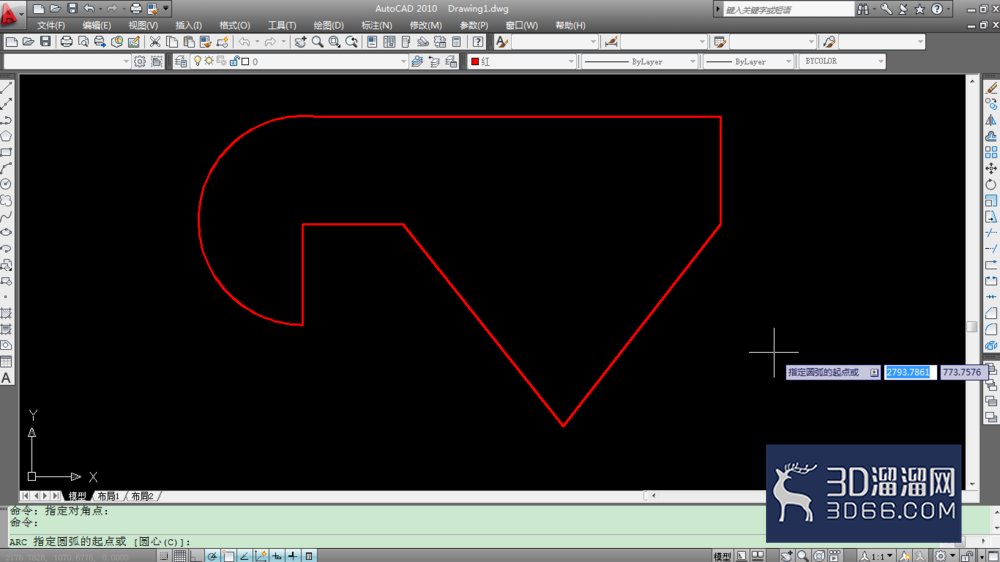
Task: Open the annotation scale 1:1 button
Action: point(876,556)
